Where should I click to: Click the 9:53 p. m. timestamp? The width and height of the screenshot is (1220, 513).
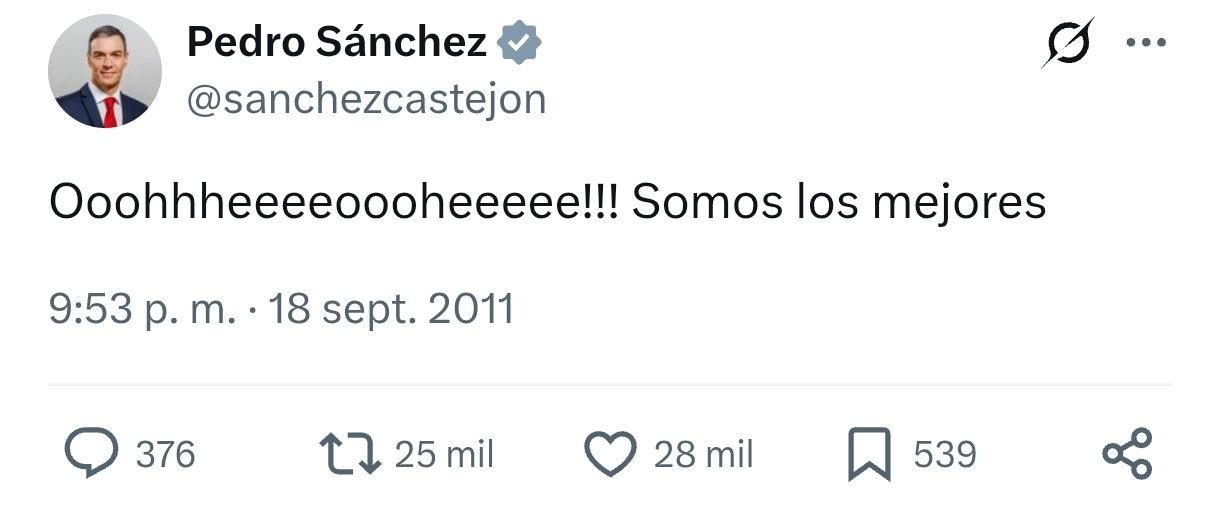pos(142,310)
